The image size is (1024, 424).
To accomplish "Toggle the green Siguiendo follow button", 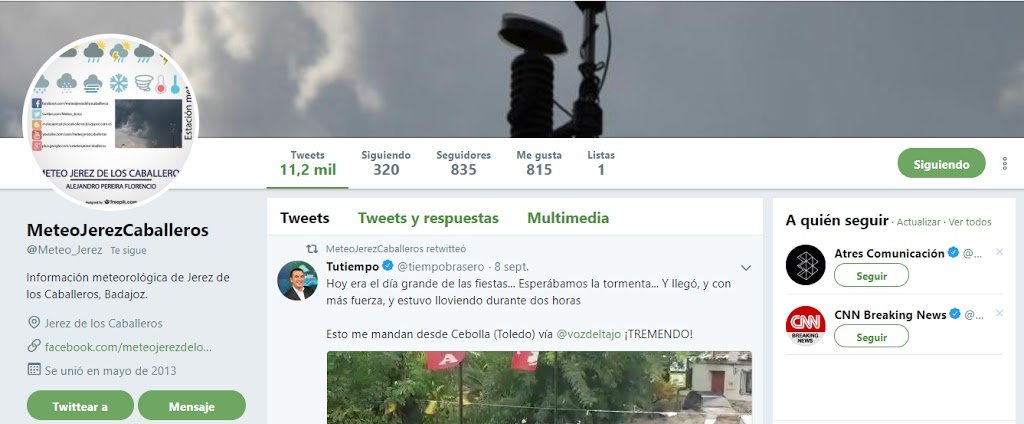I will (x=941, y=163).
